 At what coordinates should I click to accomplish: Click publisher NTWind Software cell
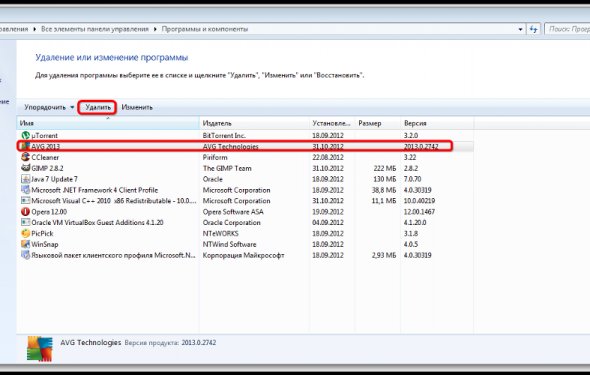click(229, 244)
